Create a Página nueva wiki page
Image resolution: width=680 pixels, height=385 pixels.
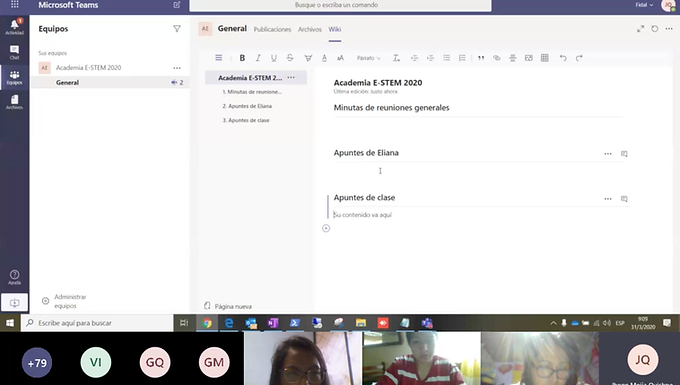pos(228,306)
